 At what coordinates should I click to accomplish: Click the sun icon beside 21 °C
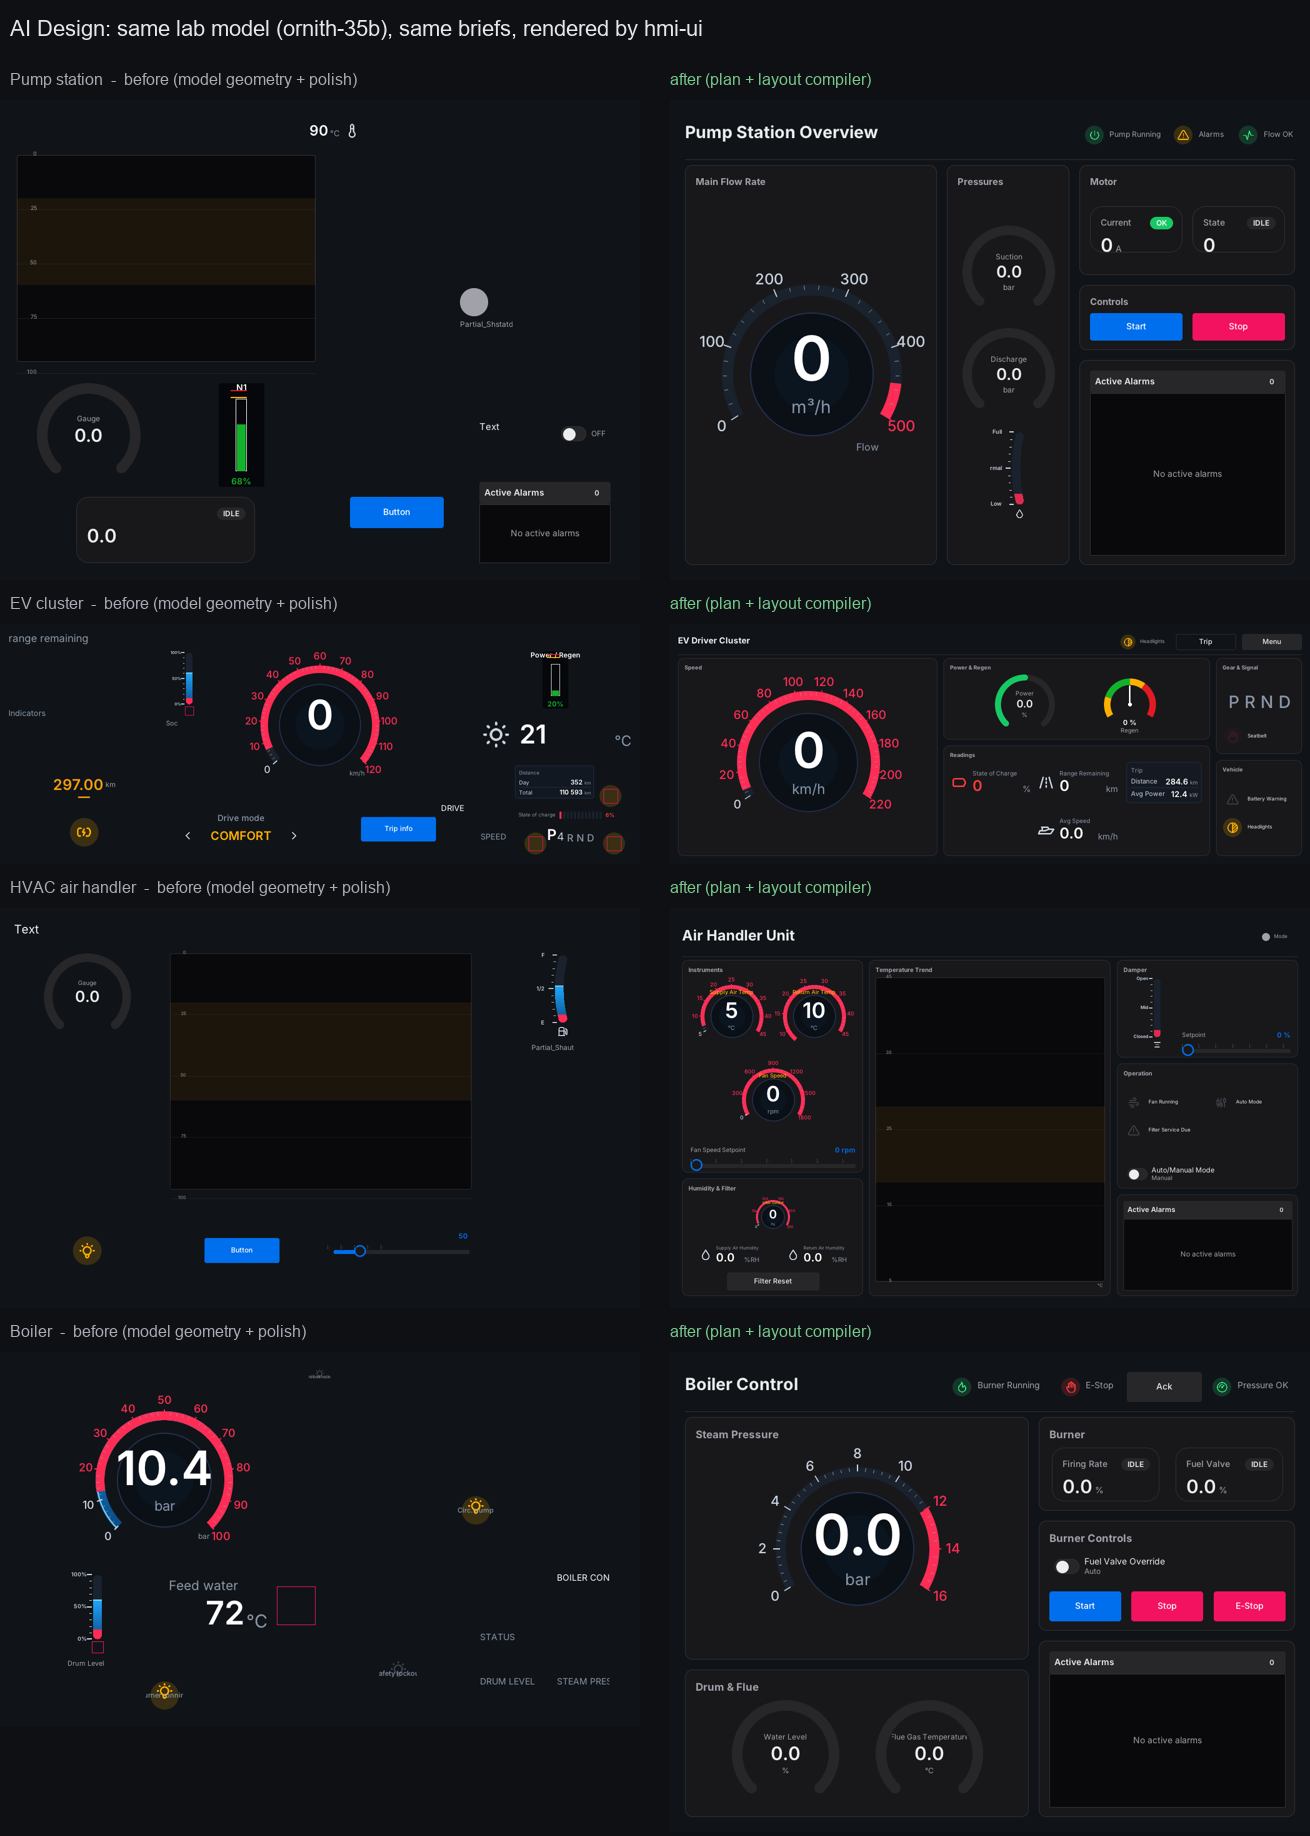coord(496,735)
